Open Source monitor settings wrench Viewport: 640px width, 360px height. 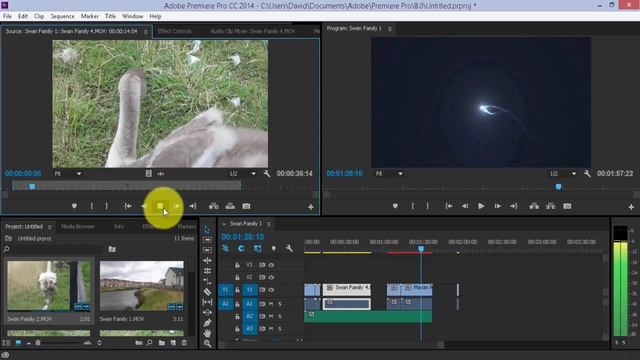(267, 173)
